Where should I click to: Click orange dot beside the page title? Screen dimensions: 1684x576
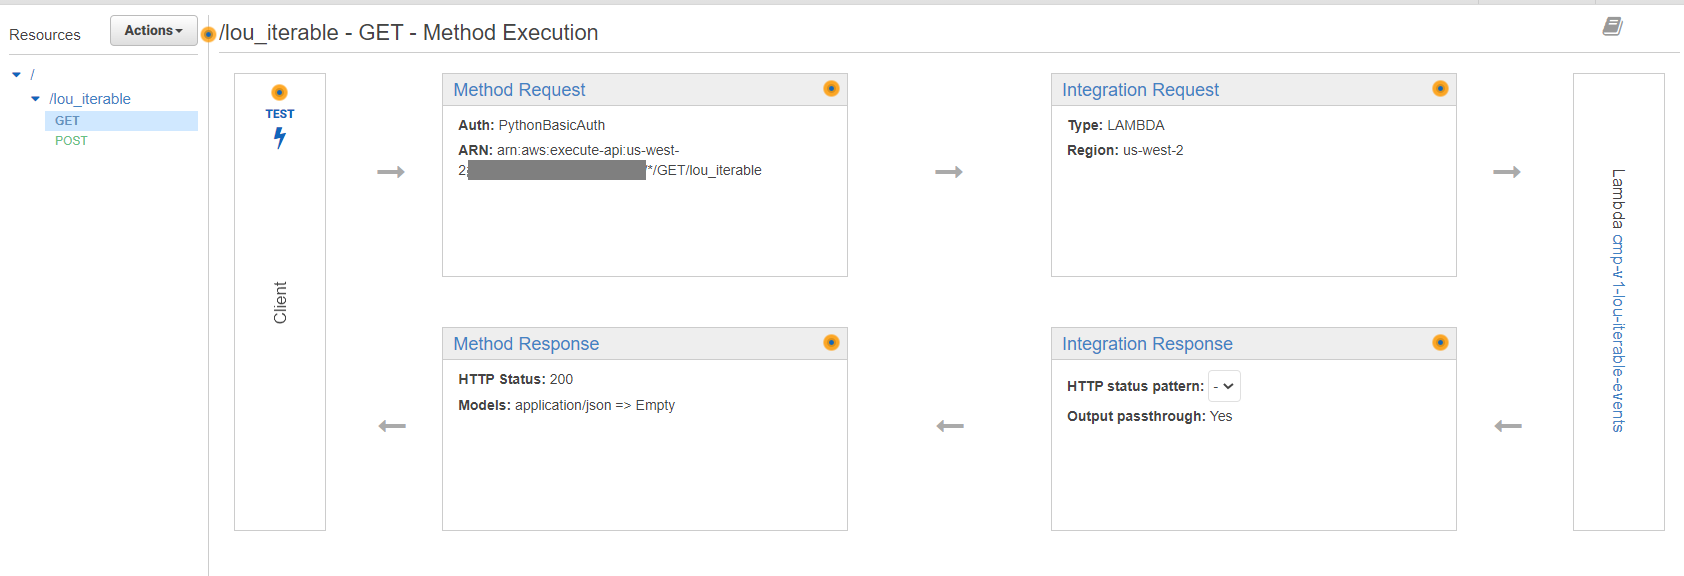(208, 35)
